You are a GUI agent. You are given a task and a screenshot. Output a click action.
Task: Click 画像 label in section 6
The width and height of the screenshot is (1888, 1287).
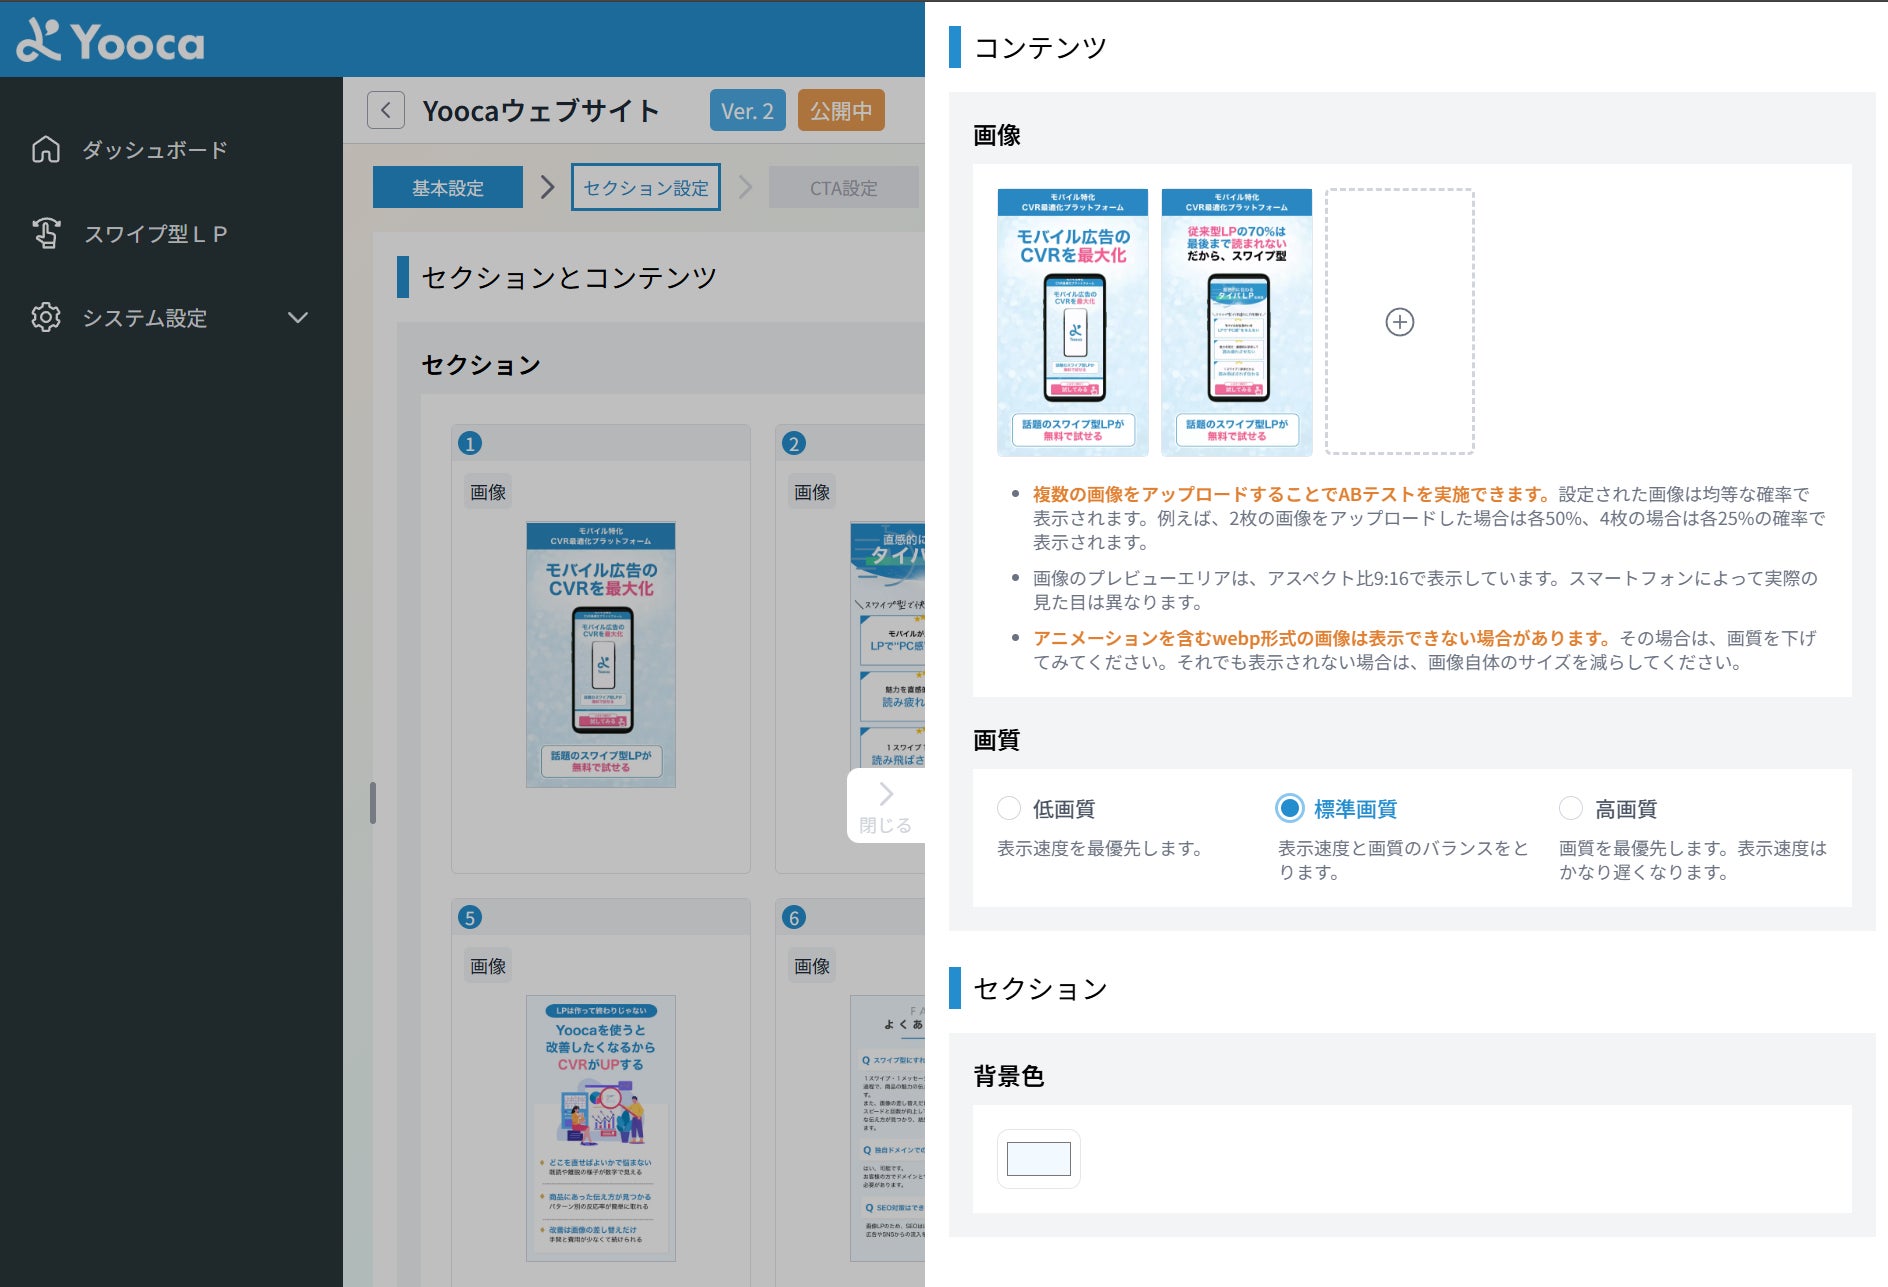coord(812,966)
